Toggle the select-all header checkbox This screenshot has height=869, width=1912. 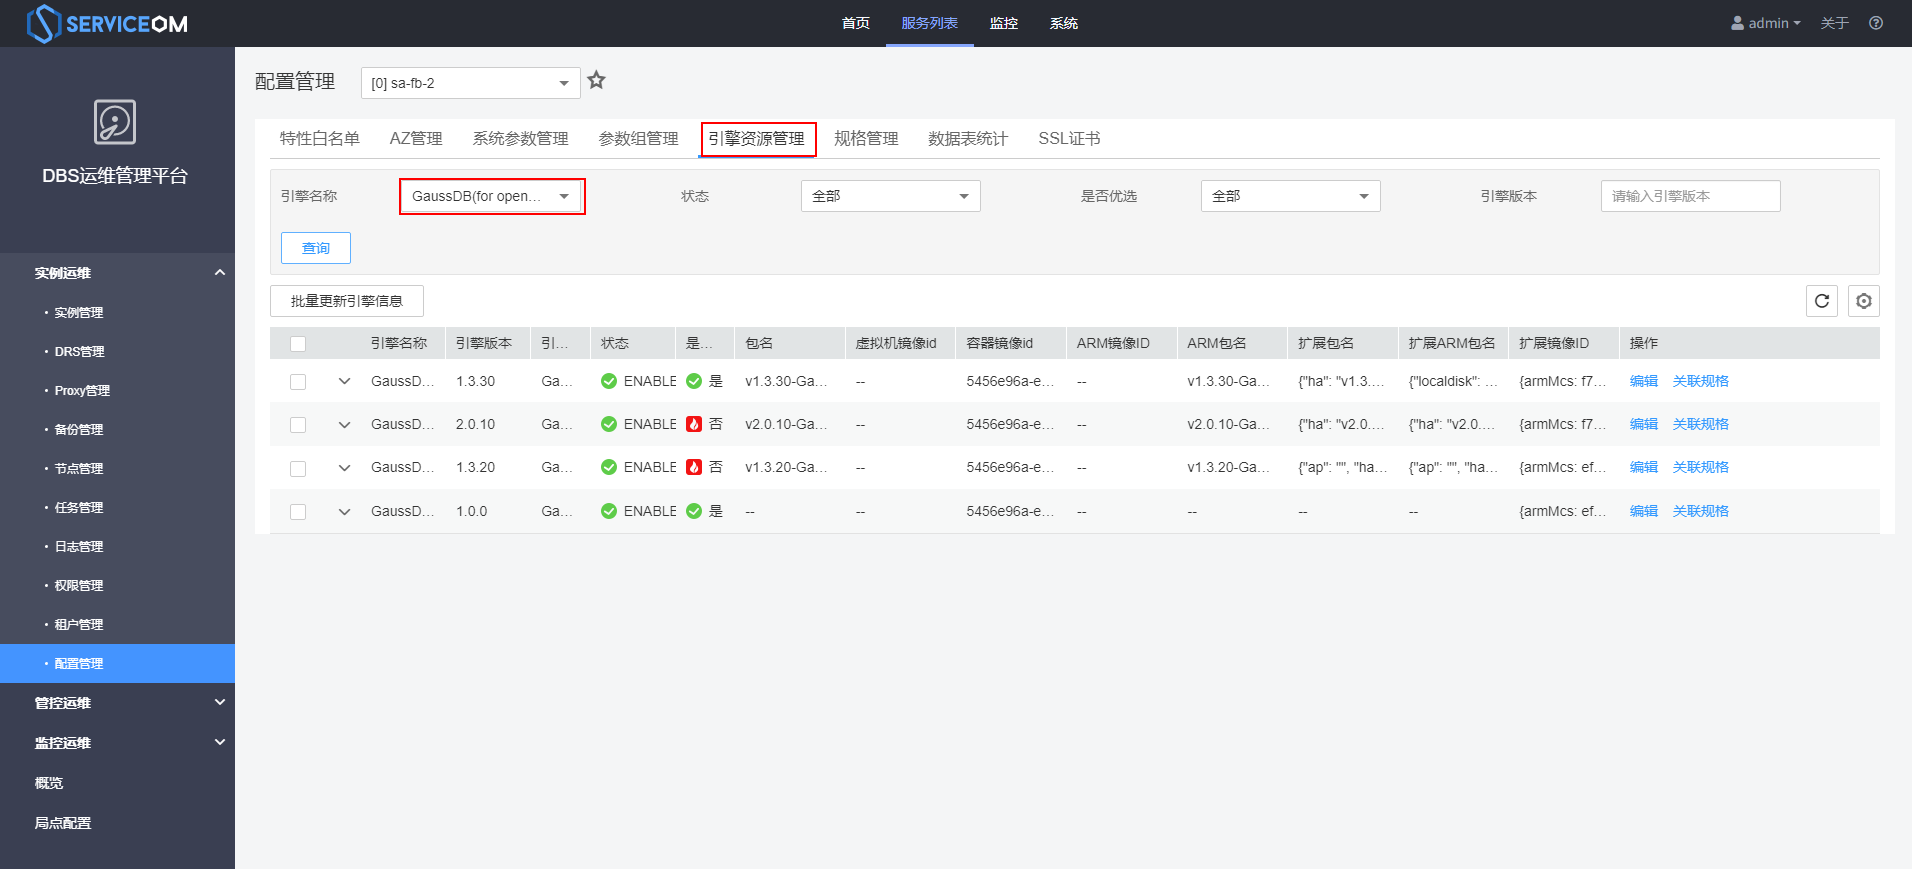pyautogui.click(x=298, y=344)
